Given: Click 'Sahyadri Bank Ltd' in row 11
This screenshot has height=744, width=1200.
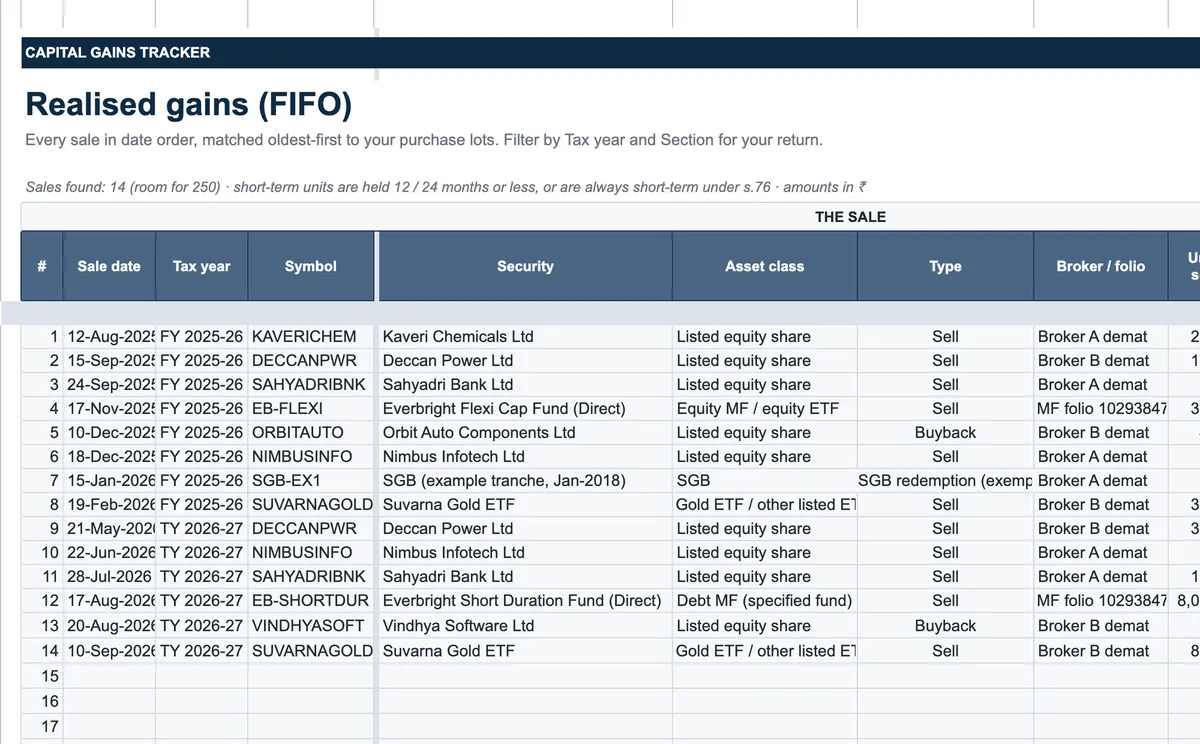Looking at the screenshot, I should tap(525, 577).
